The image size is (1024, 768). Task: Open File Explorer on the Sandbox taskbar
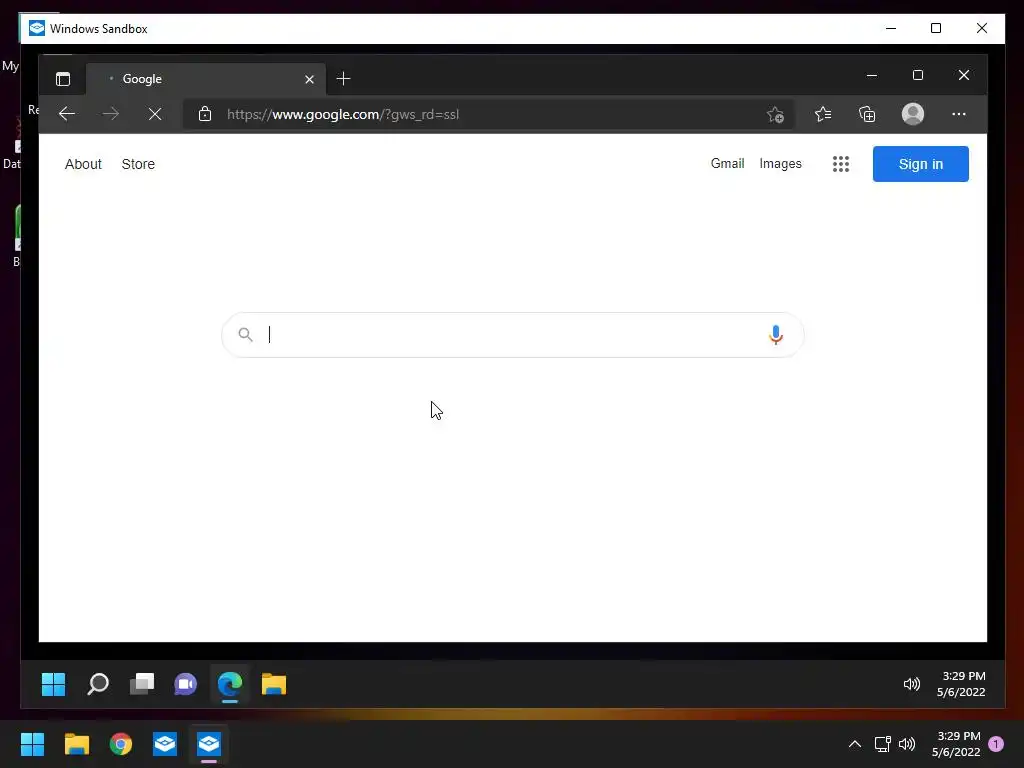[x=274, y=684]
